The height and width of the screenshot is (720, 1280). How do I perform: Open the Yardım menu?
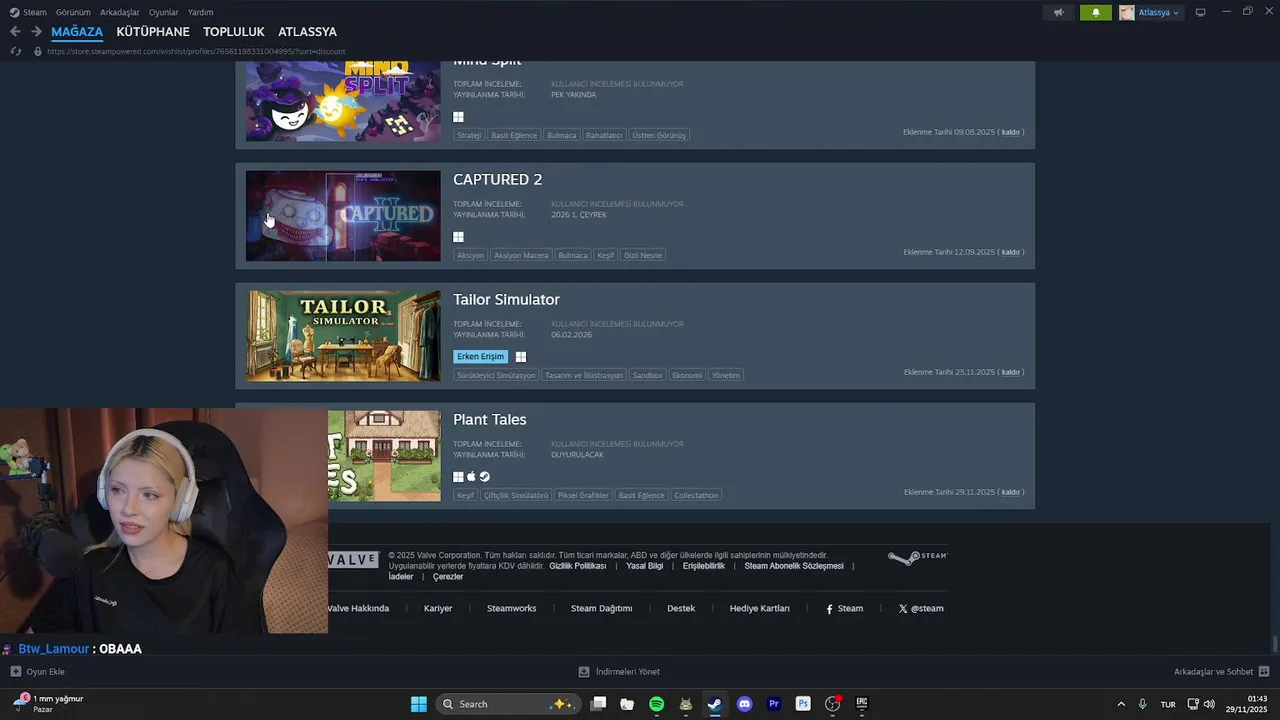pyautogui.click(x=201, y=12)
